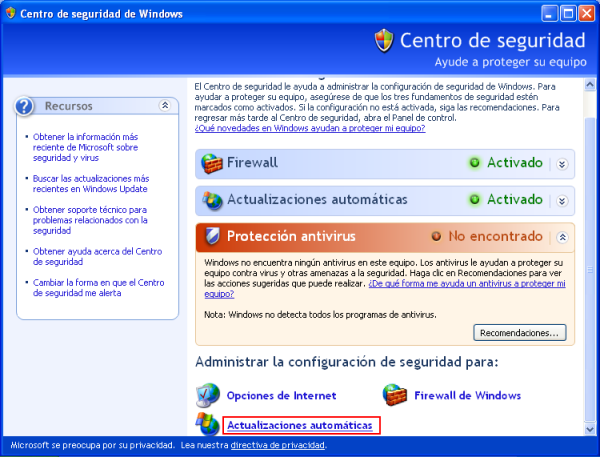
Task: Click the Protección antivirus shield icon
Action: 212,237
